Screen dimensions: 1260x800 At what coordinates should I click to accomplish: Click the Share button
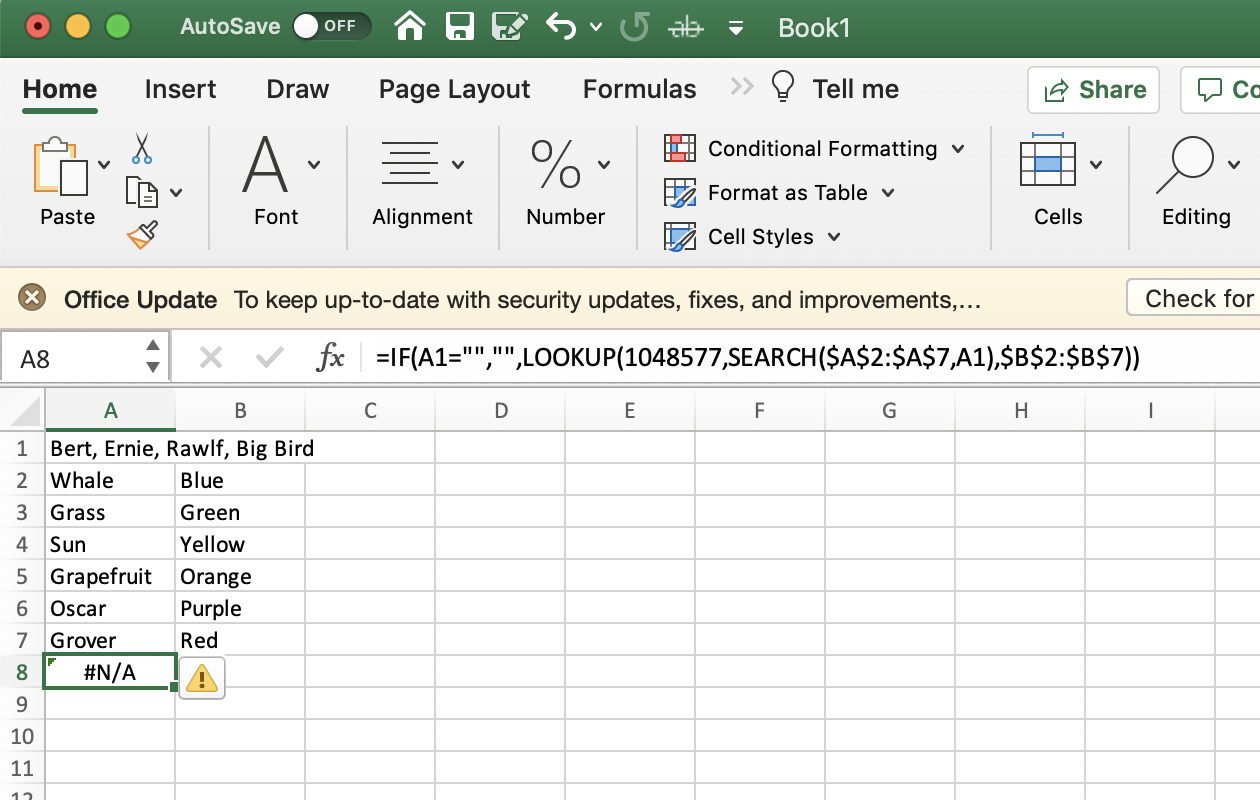tap(1093, 90)
